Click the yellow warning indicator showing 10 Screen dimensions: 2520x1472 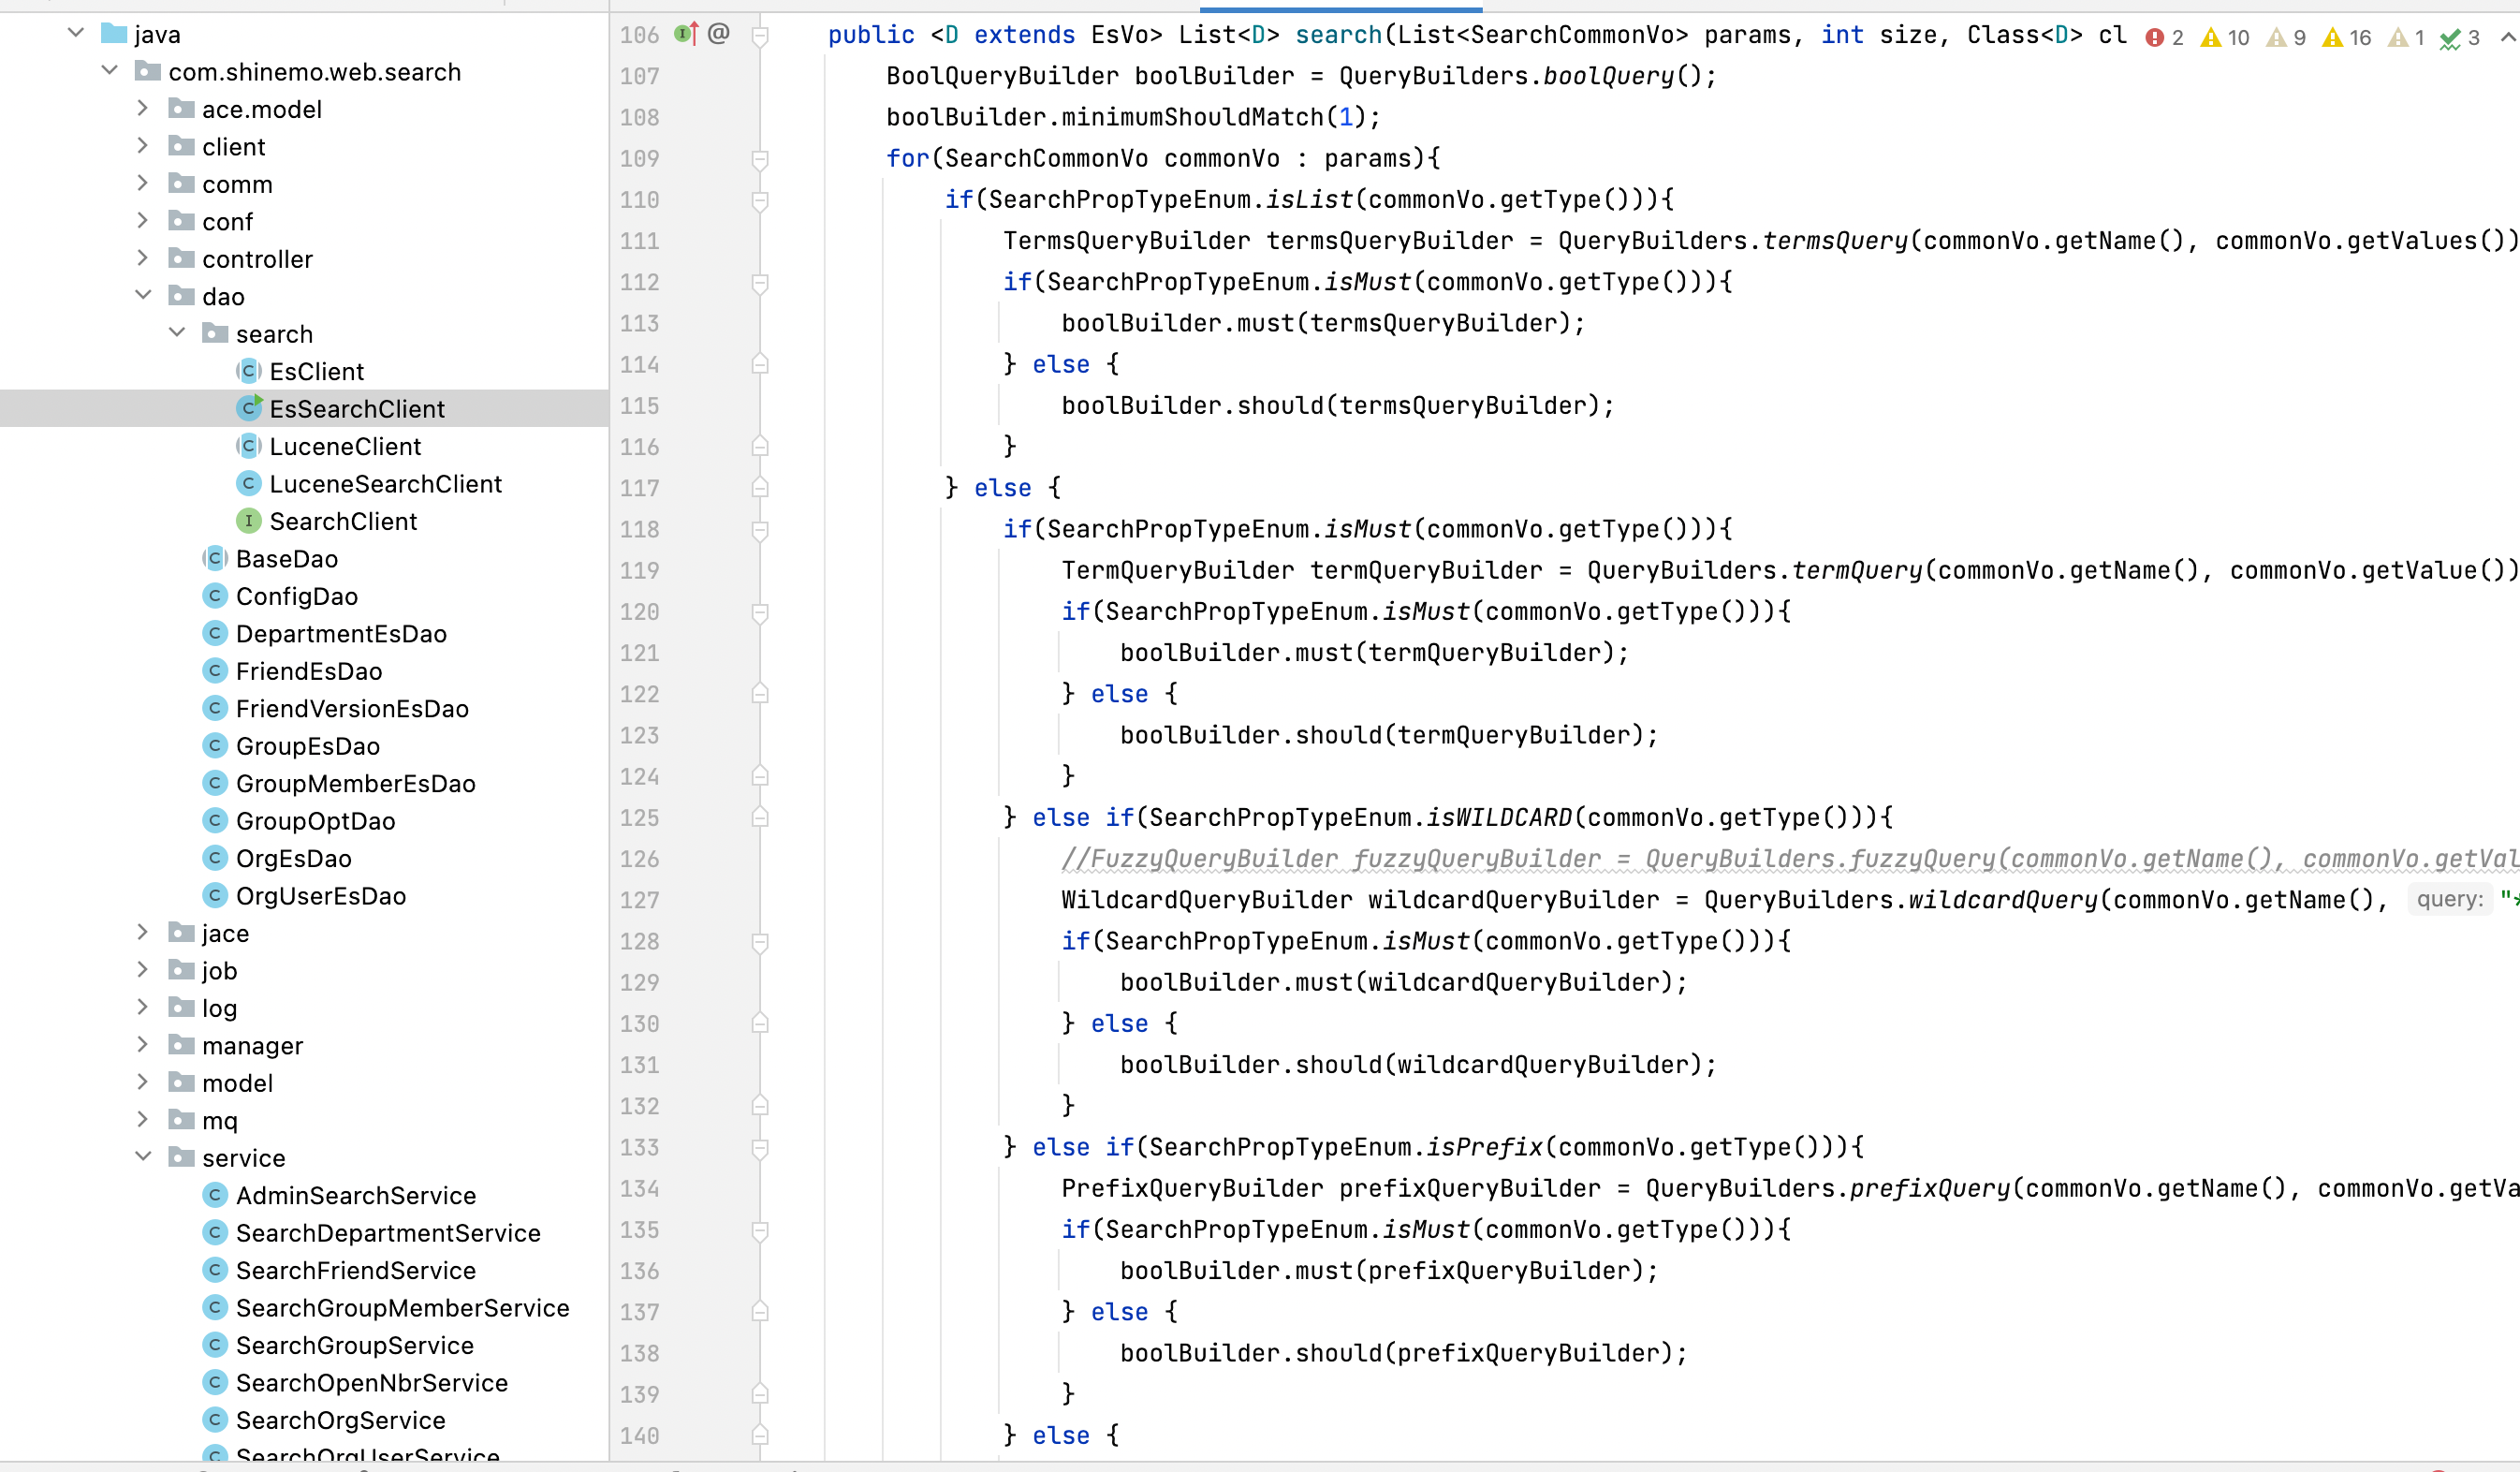pyautogui.click(x=2225, y=38)
